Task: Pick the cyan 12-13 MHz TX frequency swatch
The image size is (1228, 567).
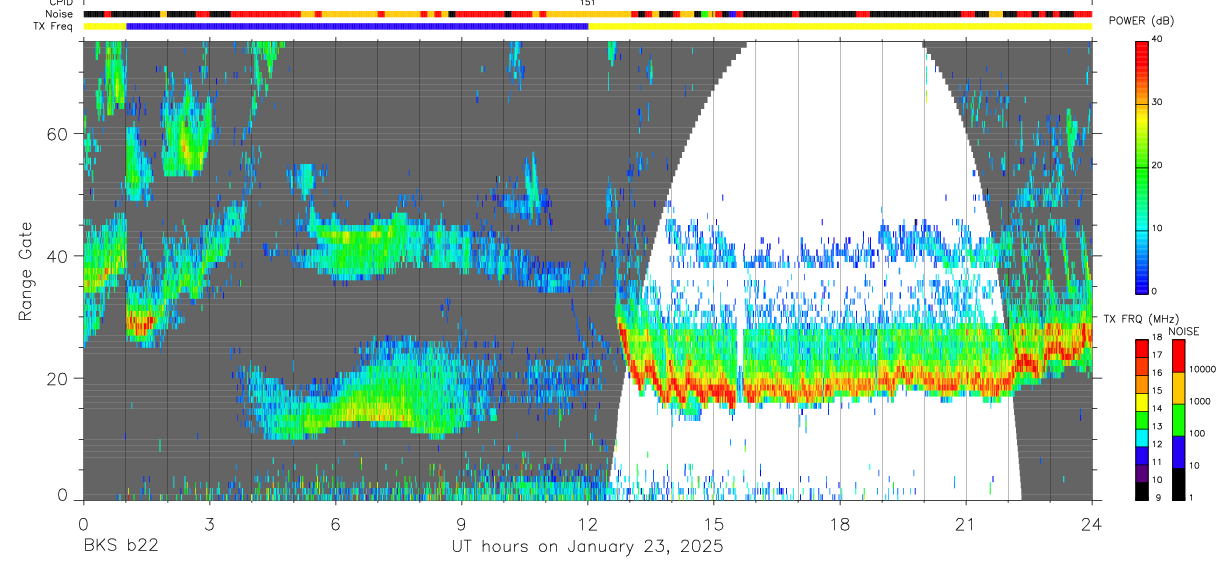Action: click(x=1142, y=438)
